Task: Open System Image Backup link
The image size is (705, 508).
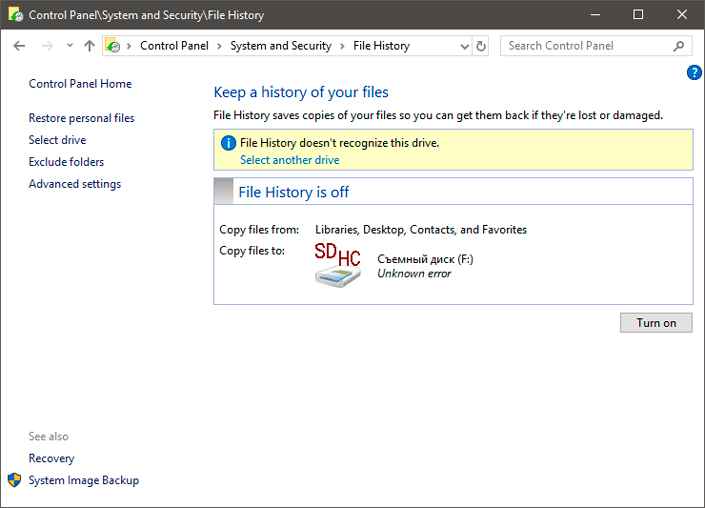Action: 84,480
